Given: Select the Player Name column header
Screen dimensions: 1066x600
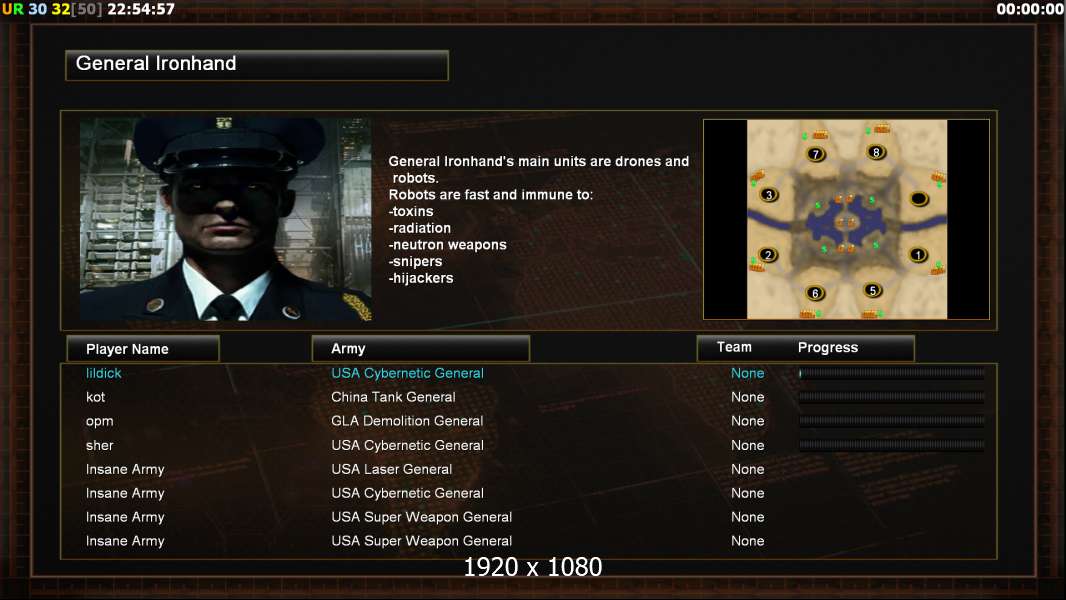Looking at the screenshot, I should [x=143, y=349].
